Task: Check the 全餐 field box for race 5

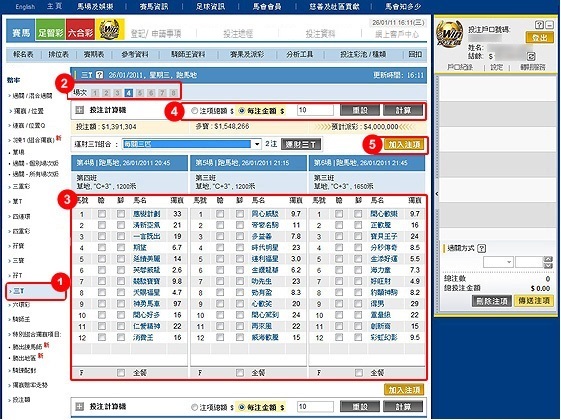Action: click(x=240, y=373)
